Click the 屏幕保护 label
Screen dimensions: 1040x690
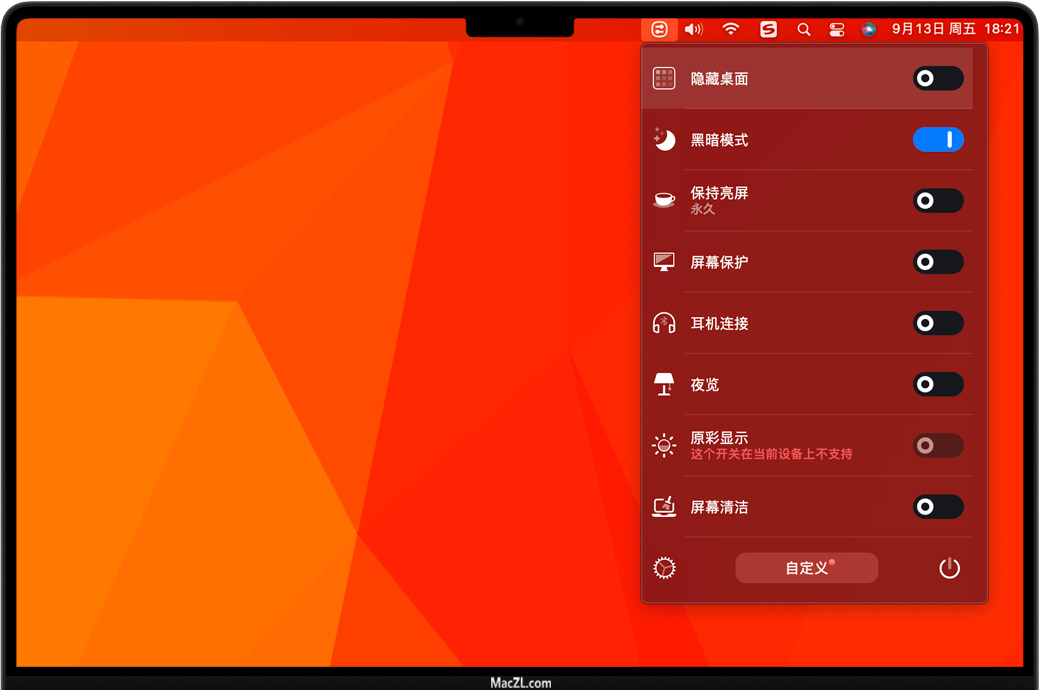click(719, 262)
